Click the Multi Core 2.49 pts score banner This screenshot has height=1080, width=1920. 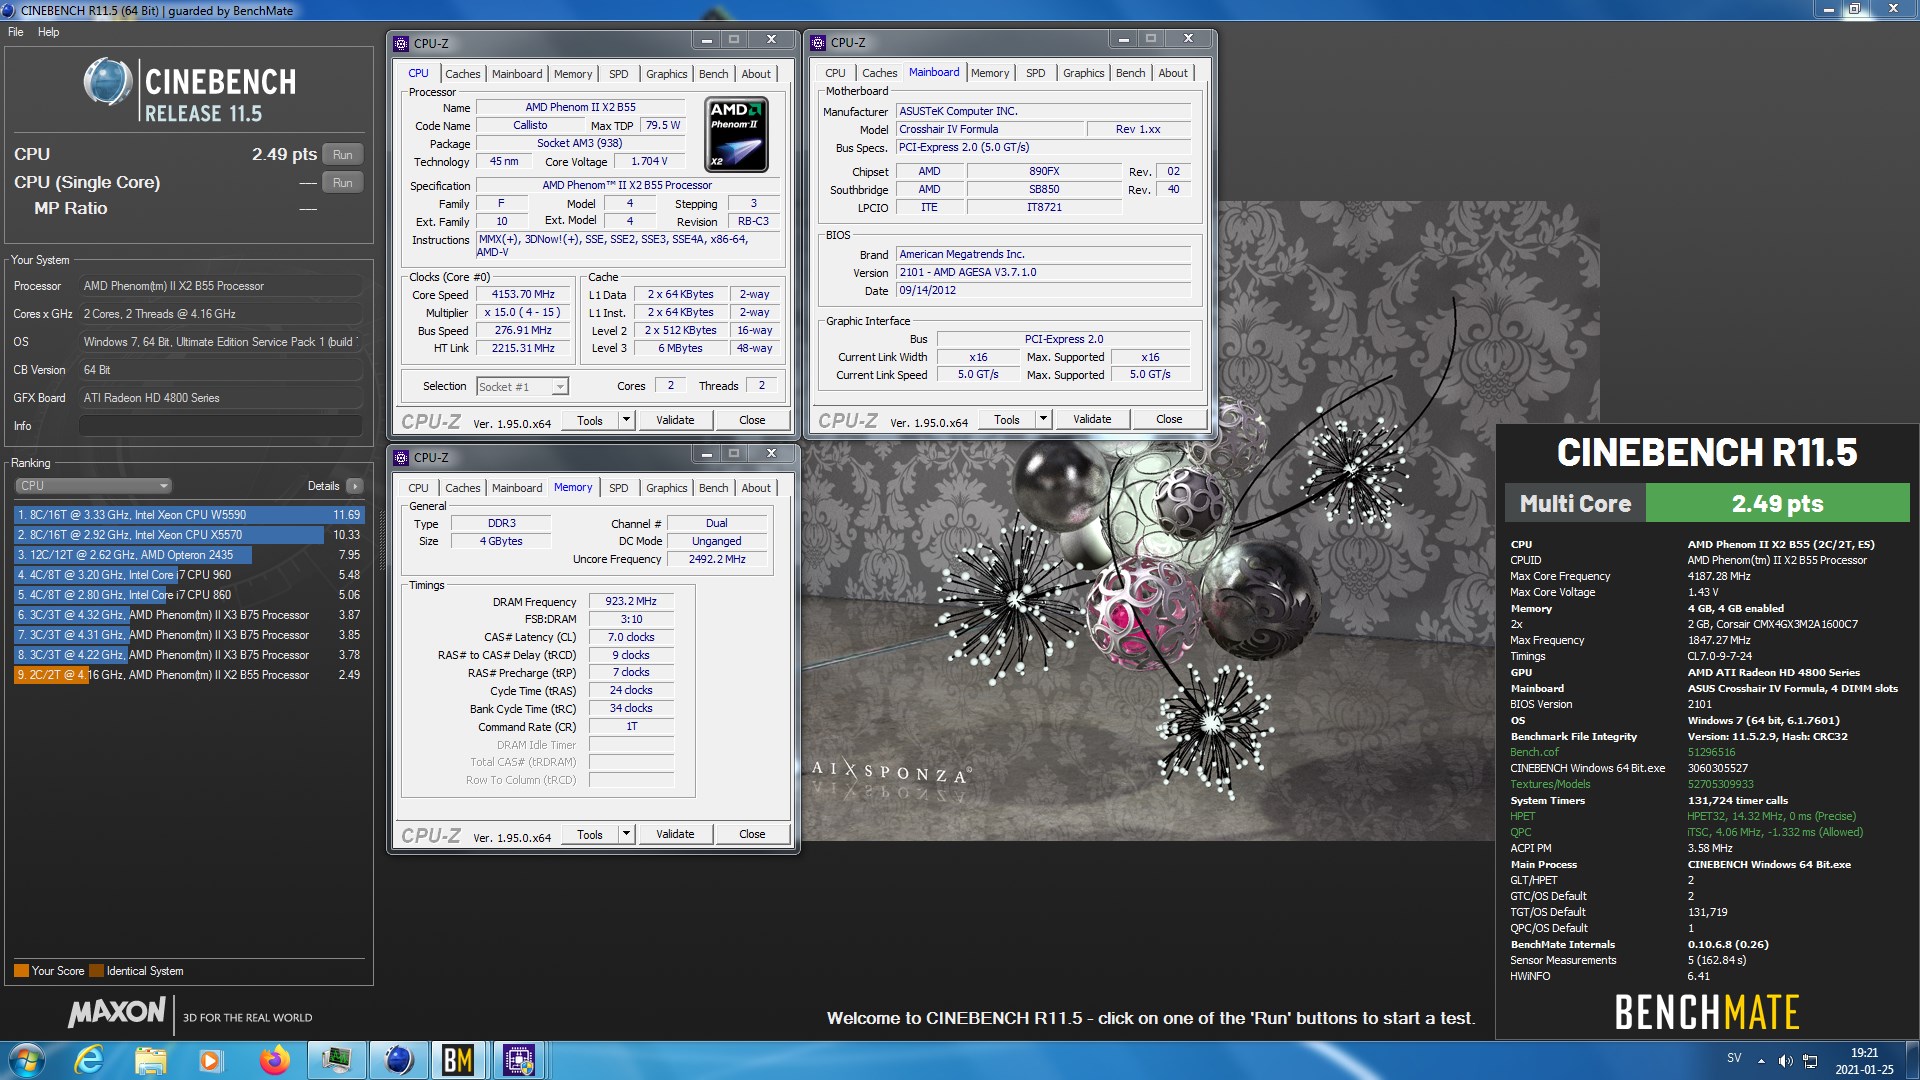pyautogui.click(x=1708, y=503)
